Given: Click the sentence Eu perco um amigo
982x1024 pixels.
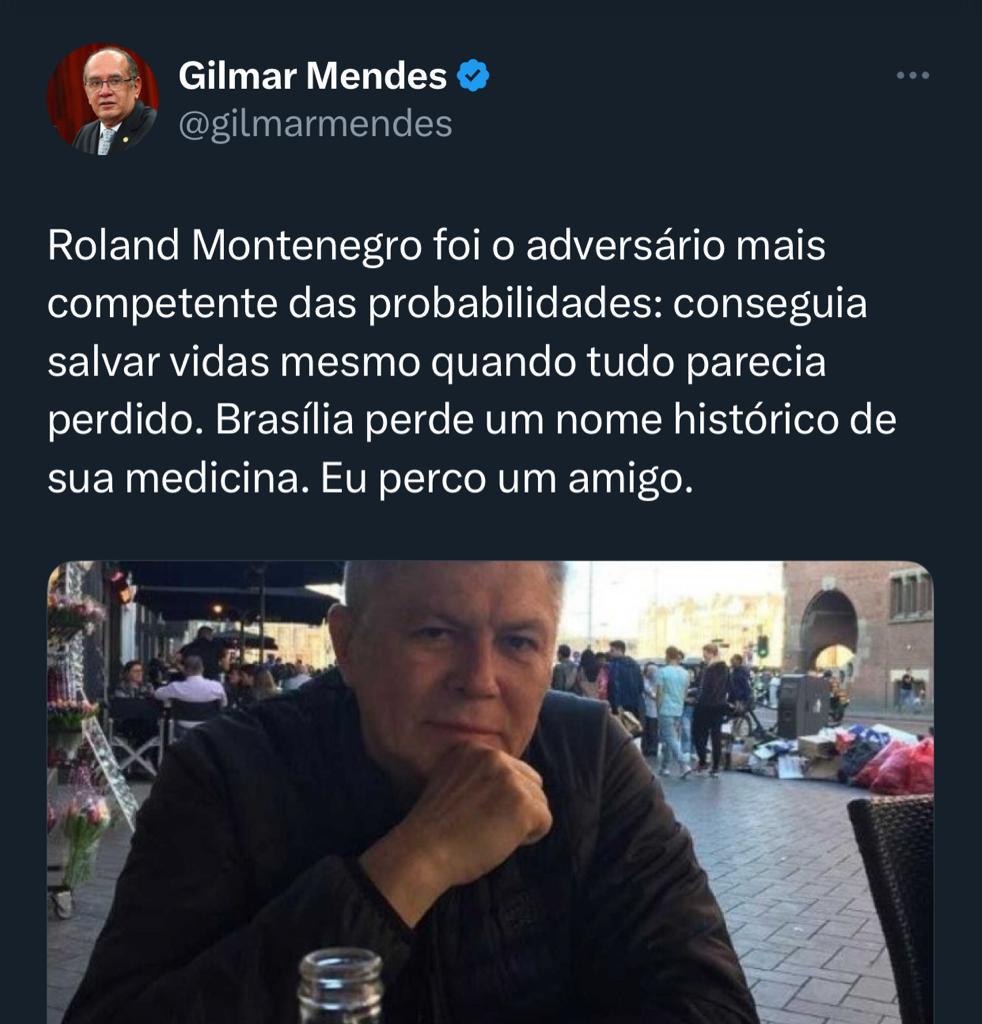Looking at the screenshot, I should 506,479.
